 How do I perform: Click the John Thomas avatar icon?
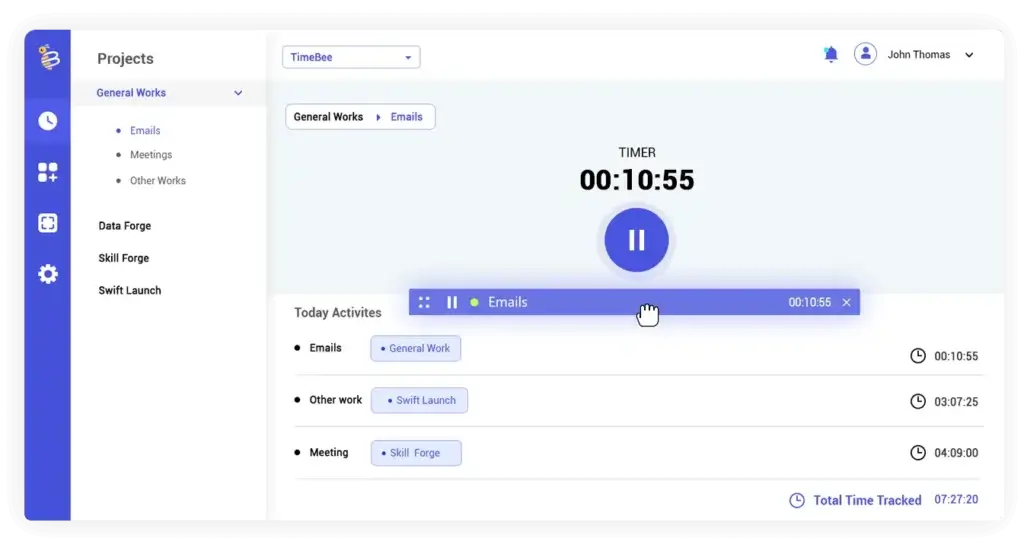point(865,54)
